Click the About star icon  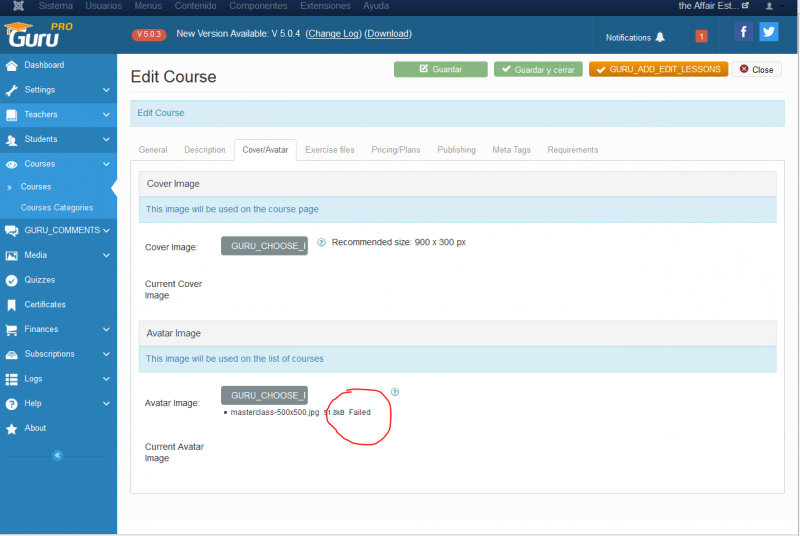(x=11, y=428)
